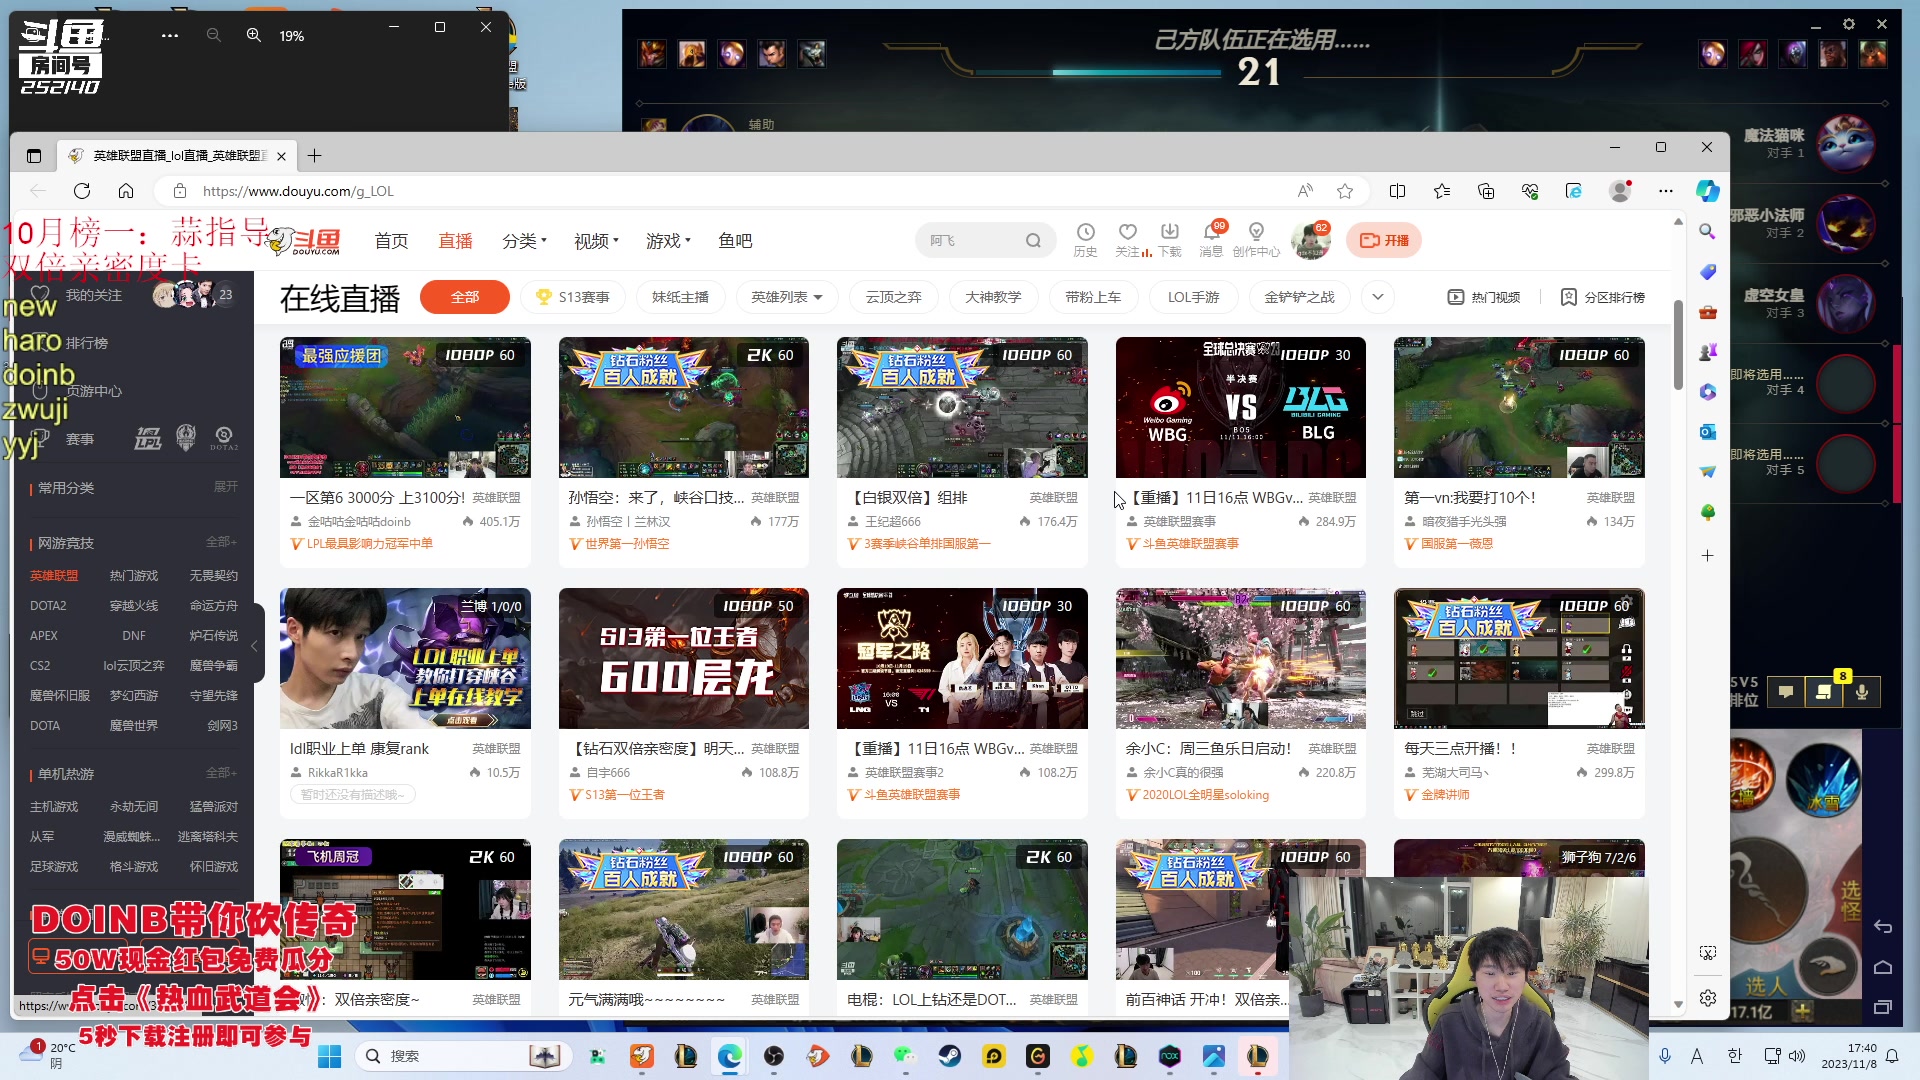
Task: Click the browser address bar URL
Action: (298, 191)
